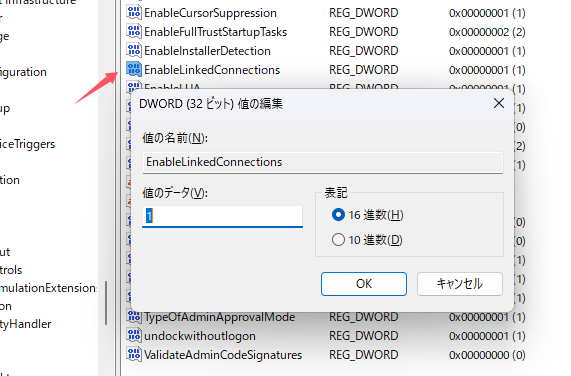Click the 値の名前(N) field showing EnableLinkedConnections
The height and width of the screenshot is (376, 571).
point(323,162)
